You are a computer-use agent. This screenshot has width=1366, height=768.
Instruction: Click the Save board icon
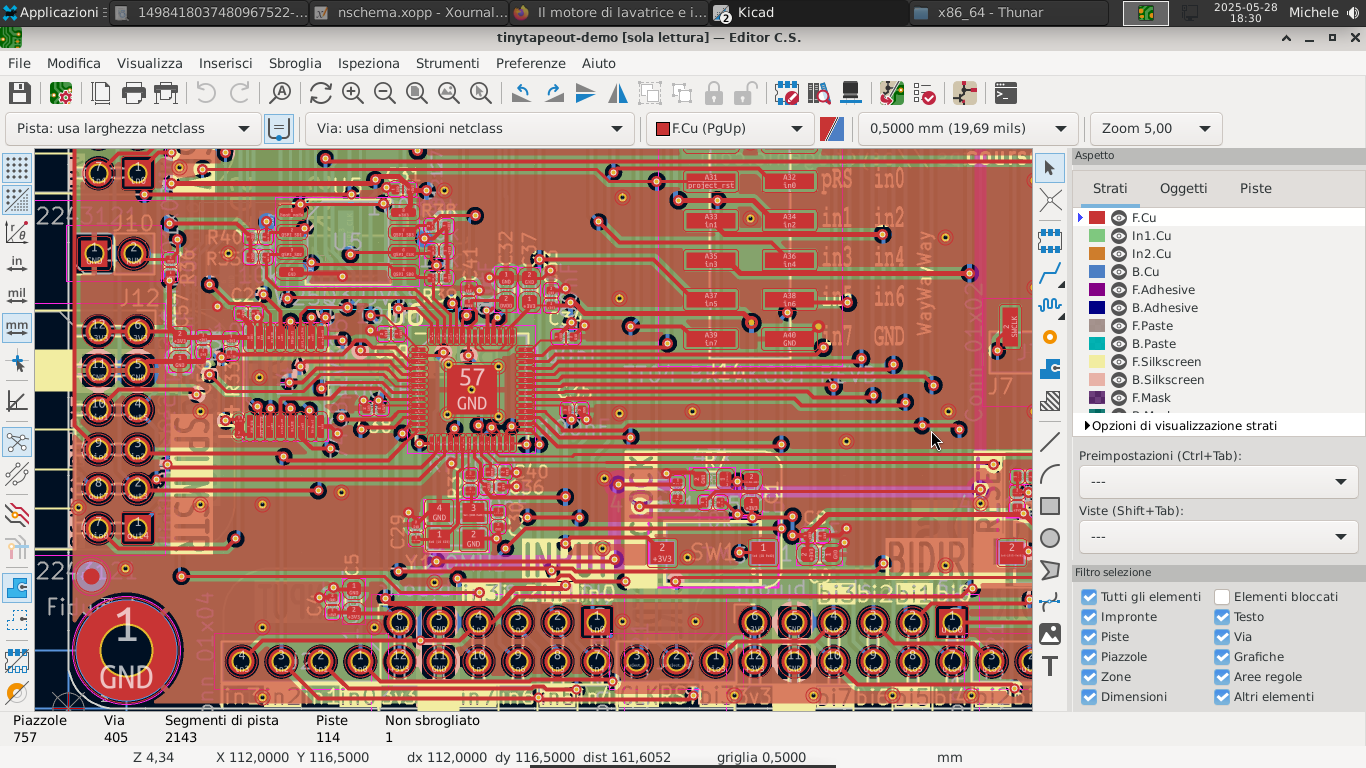tap(19, 93)
